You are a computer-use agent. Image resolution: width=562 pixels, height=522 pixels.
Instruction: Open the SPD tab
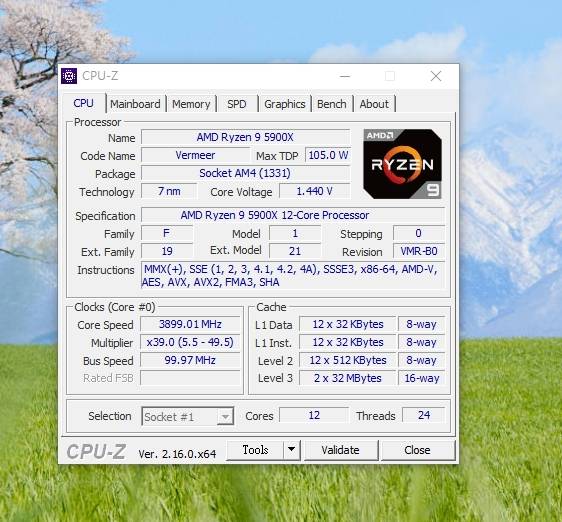(x=237, y=104)
